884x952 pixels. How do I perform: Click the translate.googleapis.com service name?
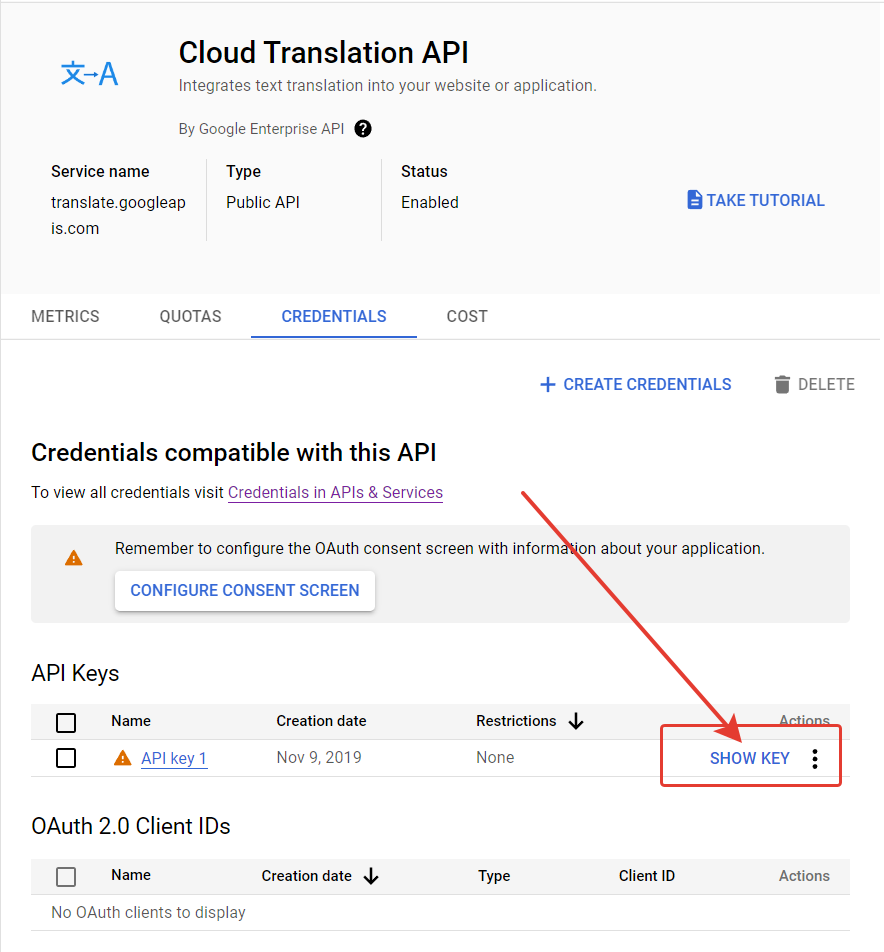point(118,215)
